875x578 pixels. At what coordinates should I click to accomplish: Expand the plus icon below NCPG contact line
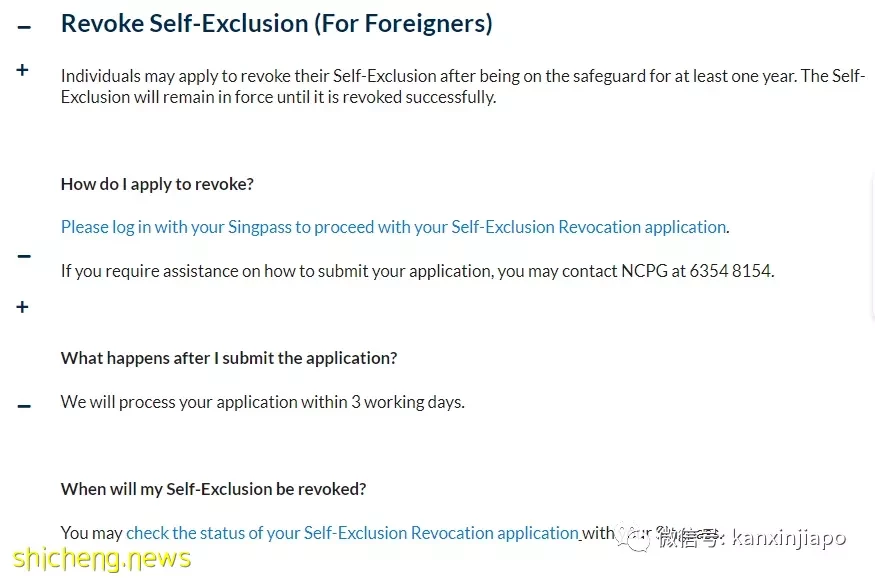(x=22, y=306)
